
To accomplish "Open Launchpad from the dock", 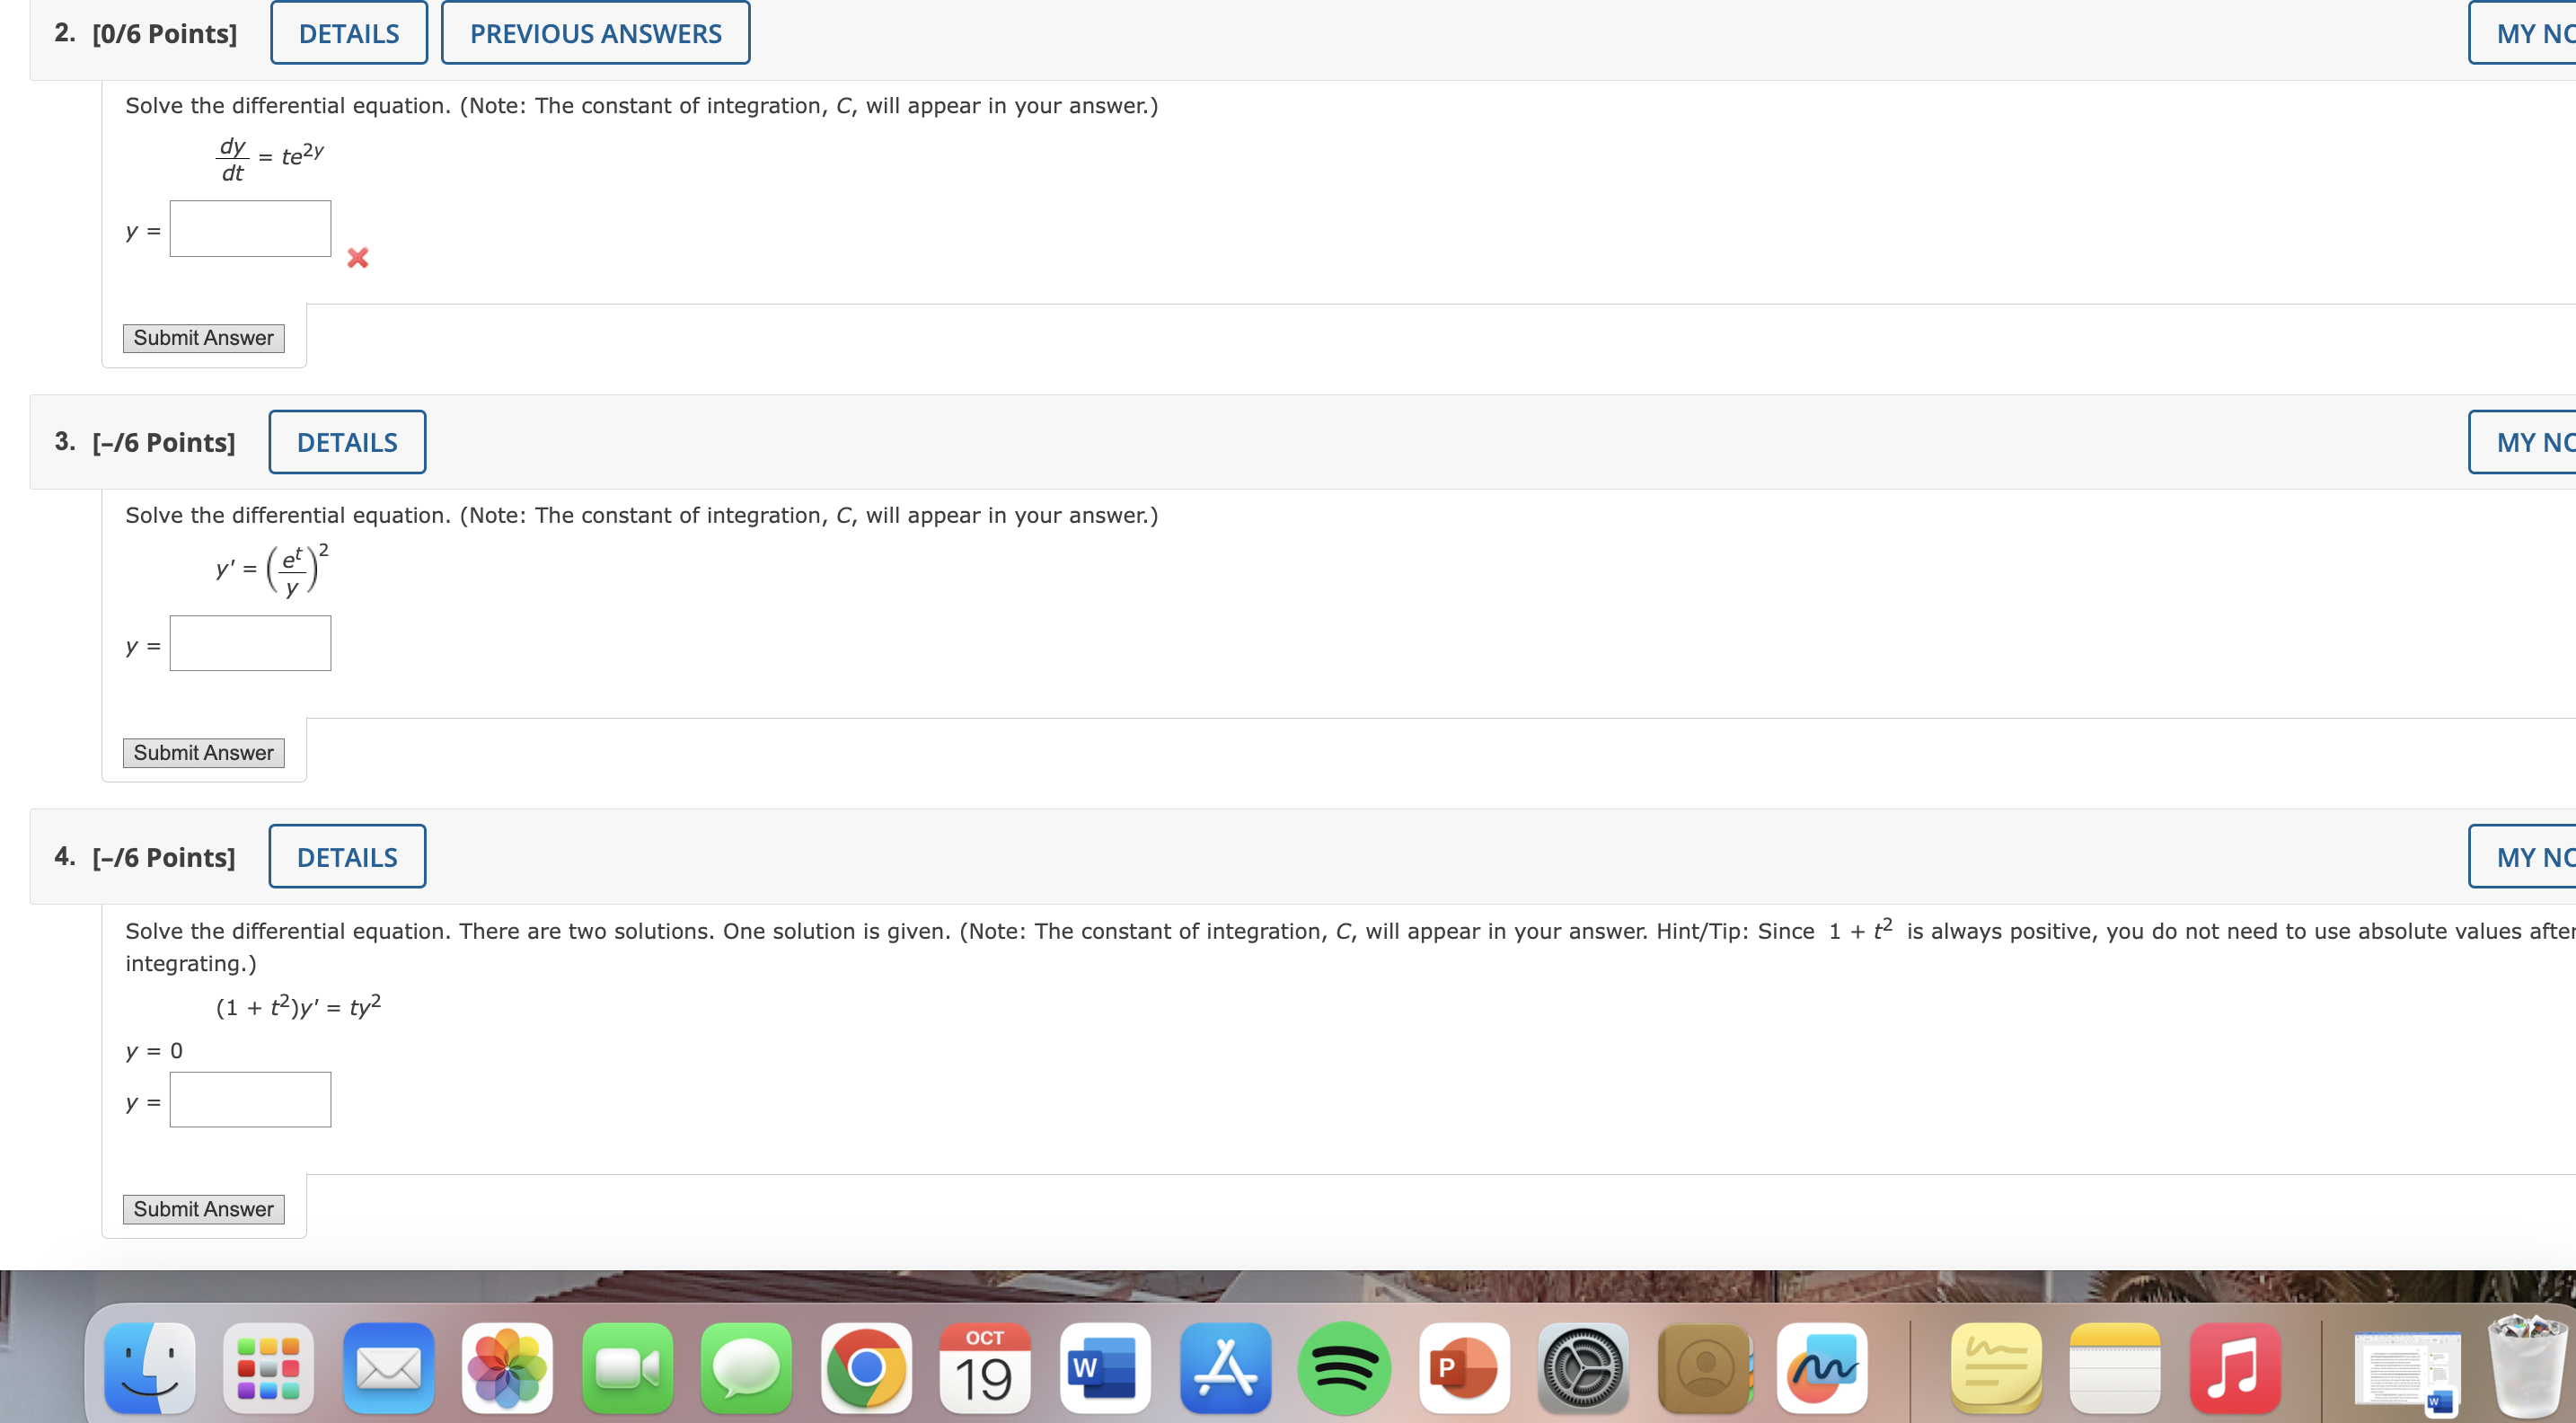I will (268, 1367).
